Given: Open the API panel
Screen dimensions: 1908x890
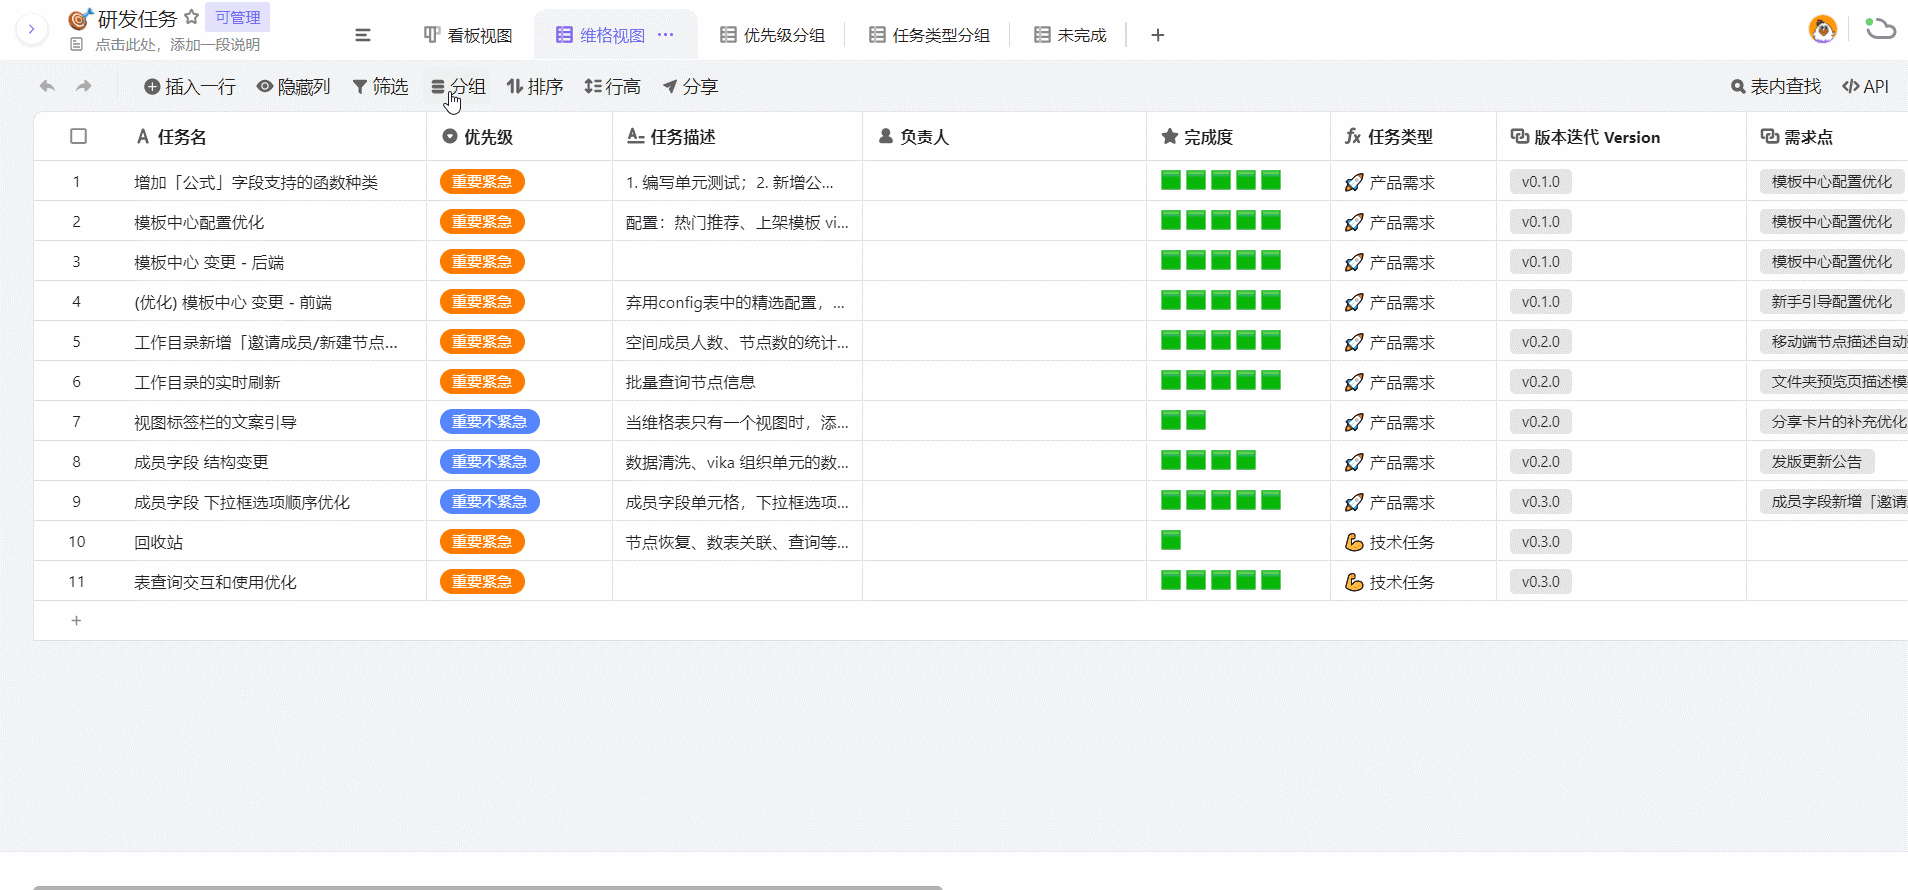Looking at the screenshot, I should [1866, 87].
